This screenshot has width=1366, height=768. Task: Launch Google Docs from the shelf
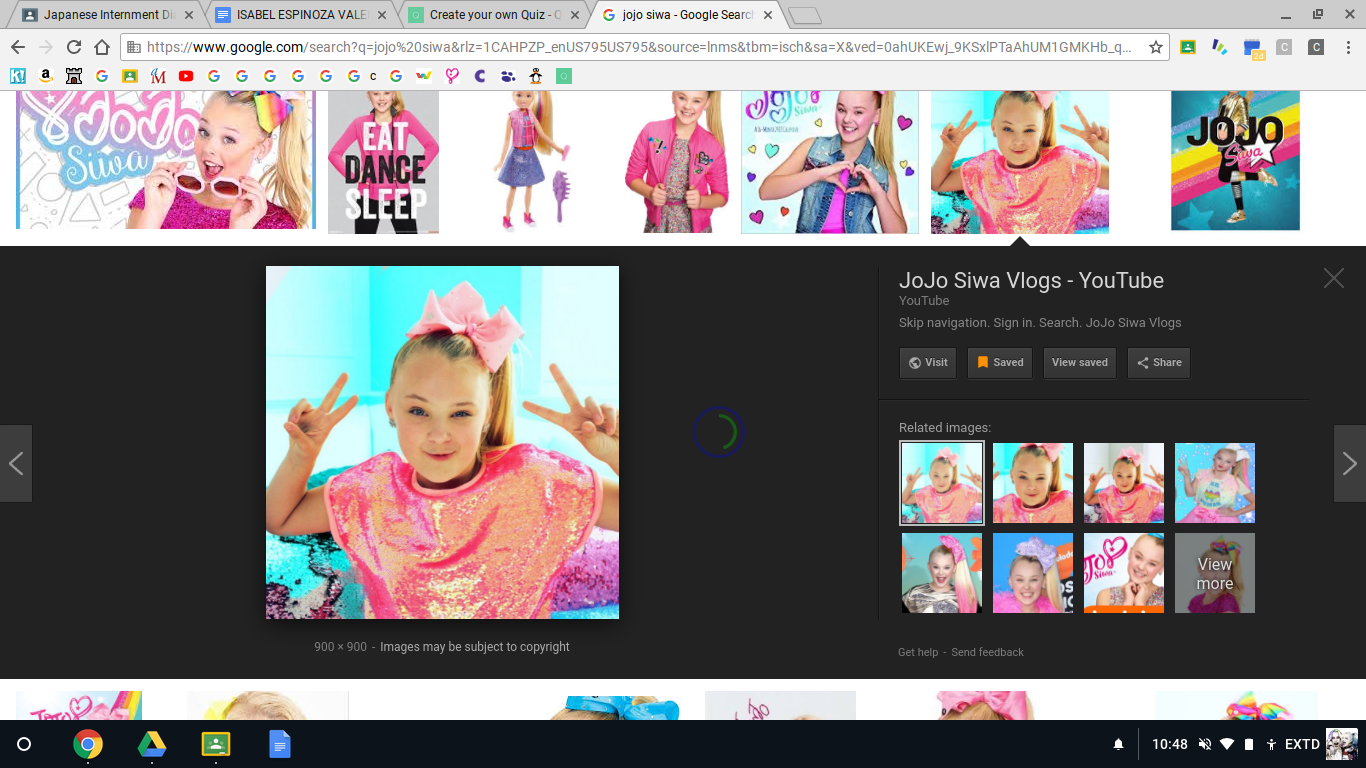[280, 744]
